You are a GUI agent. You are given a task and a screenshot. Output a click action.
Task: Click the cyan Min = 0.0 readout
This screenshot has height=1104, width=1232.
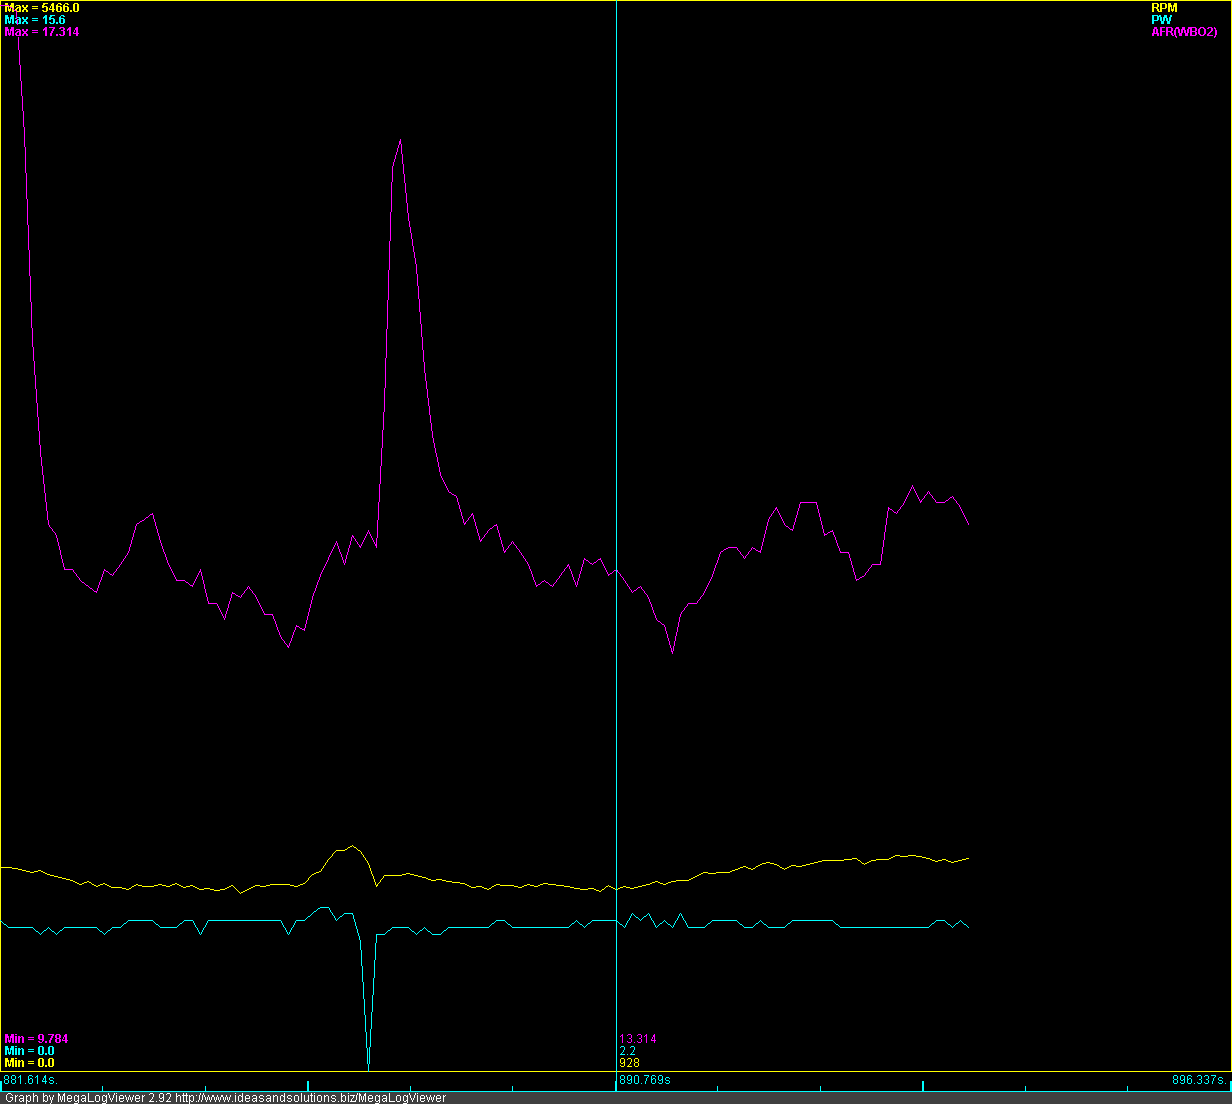click(x=30, y=1051)
